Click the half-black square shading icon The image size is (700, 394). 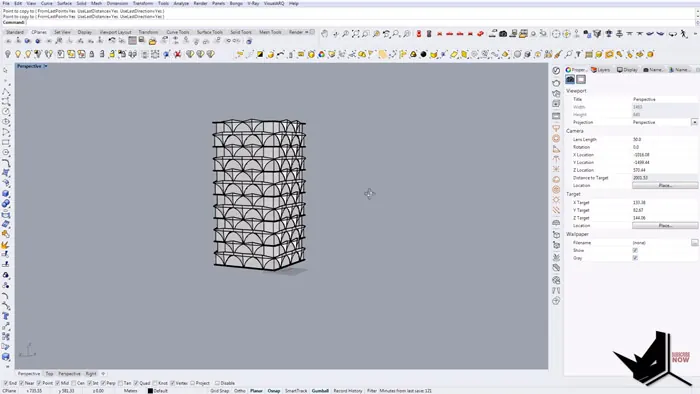click(260, 54)
